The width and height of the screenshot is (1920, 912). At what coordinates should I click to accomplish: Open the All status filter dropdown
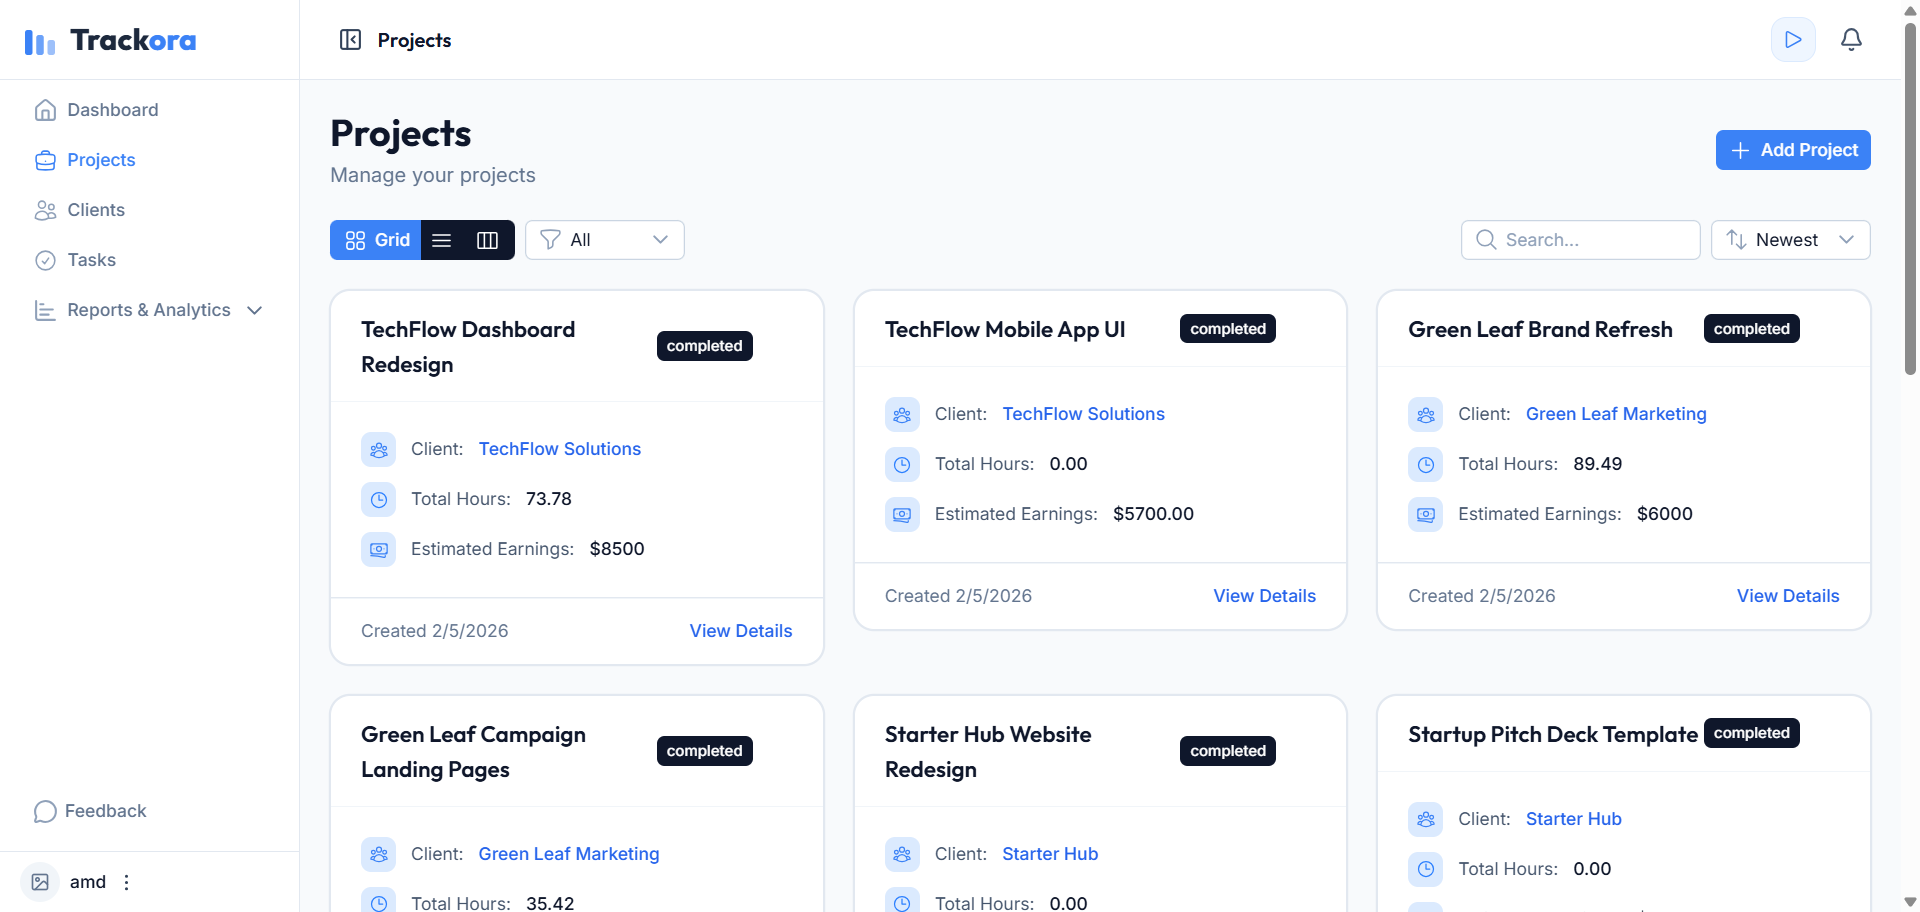(604, 240)
